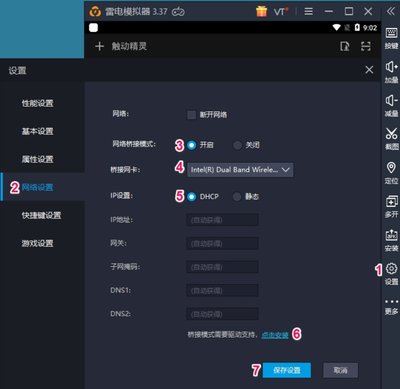
Task: Choose DHCP for IP setting
Action: pyautogui.click(x=191, y=197)
